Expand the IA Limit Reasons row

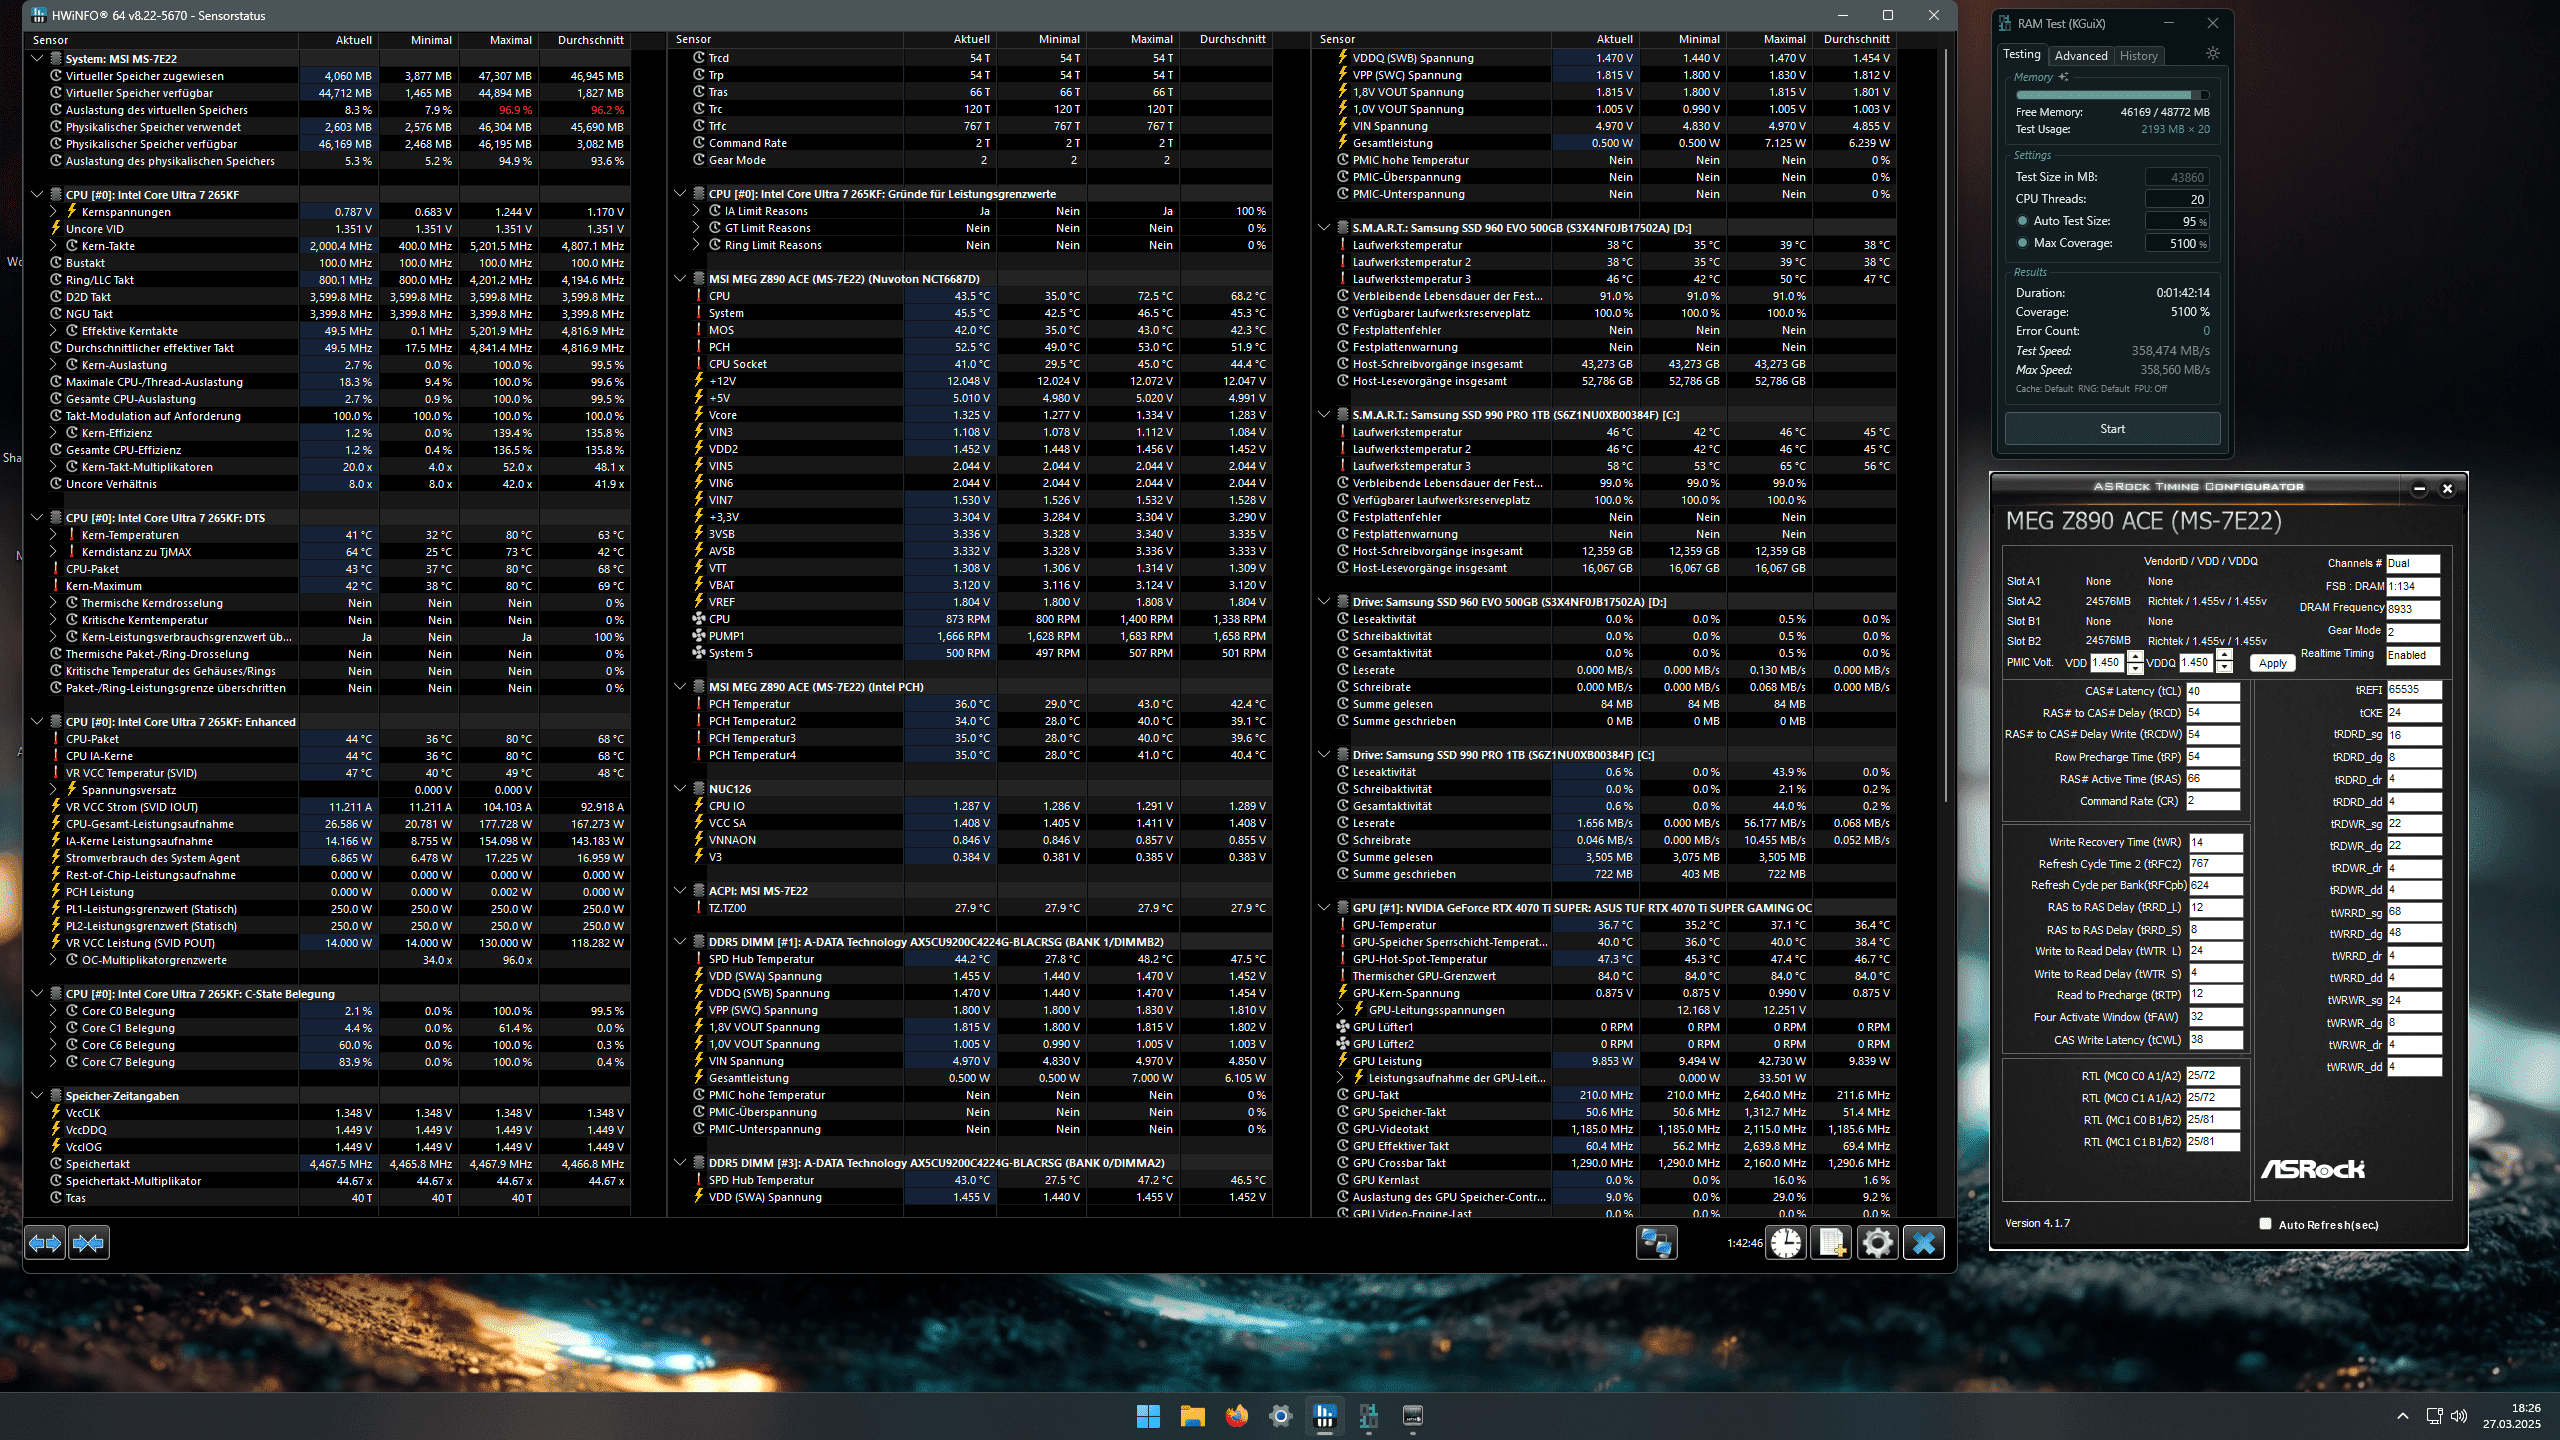(x=697, y=211)
